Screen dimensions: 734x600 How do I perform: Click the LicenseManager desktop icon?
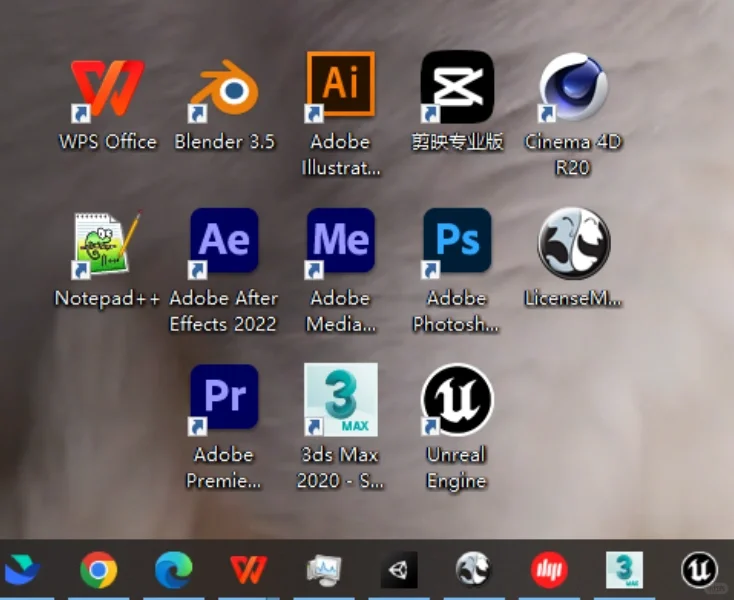pyautogui.click(x=574, y=243)
